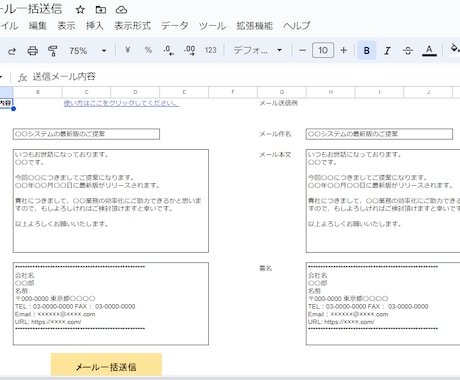Select the paint format tool

point(53,51)
